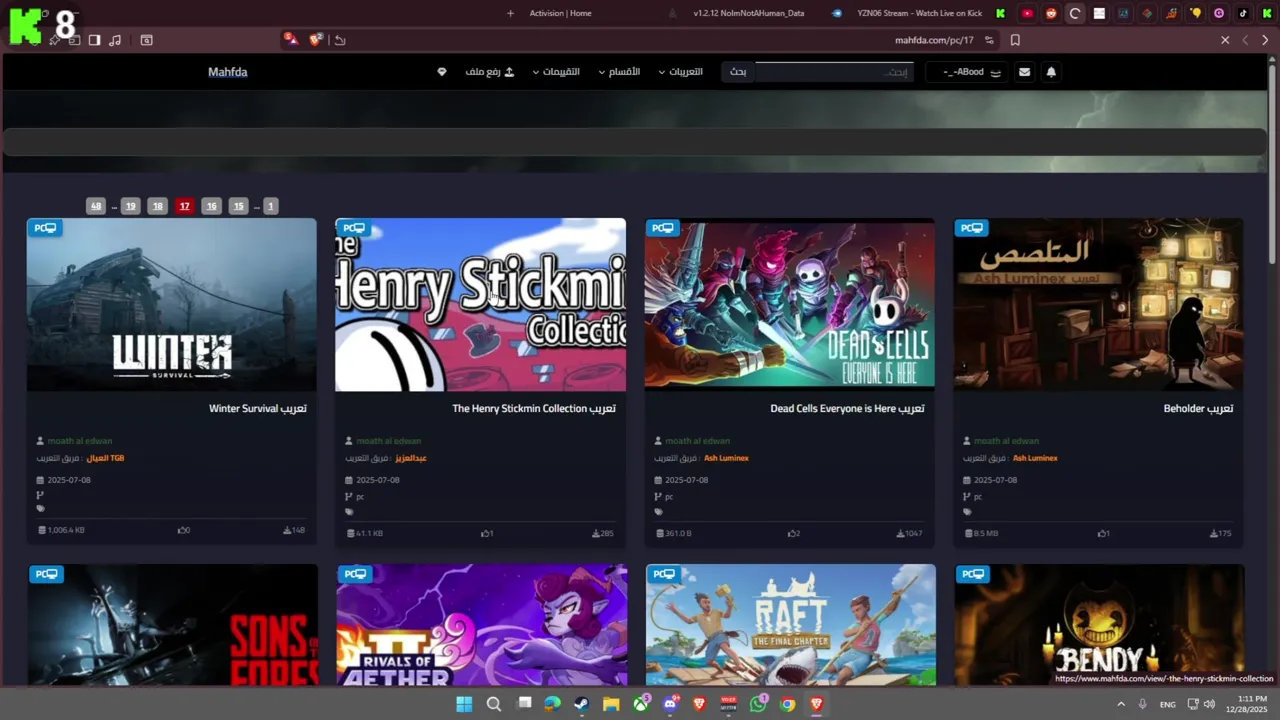
Task: Go to page 1 in pagination
Action: click(270, 206)
